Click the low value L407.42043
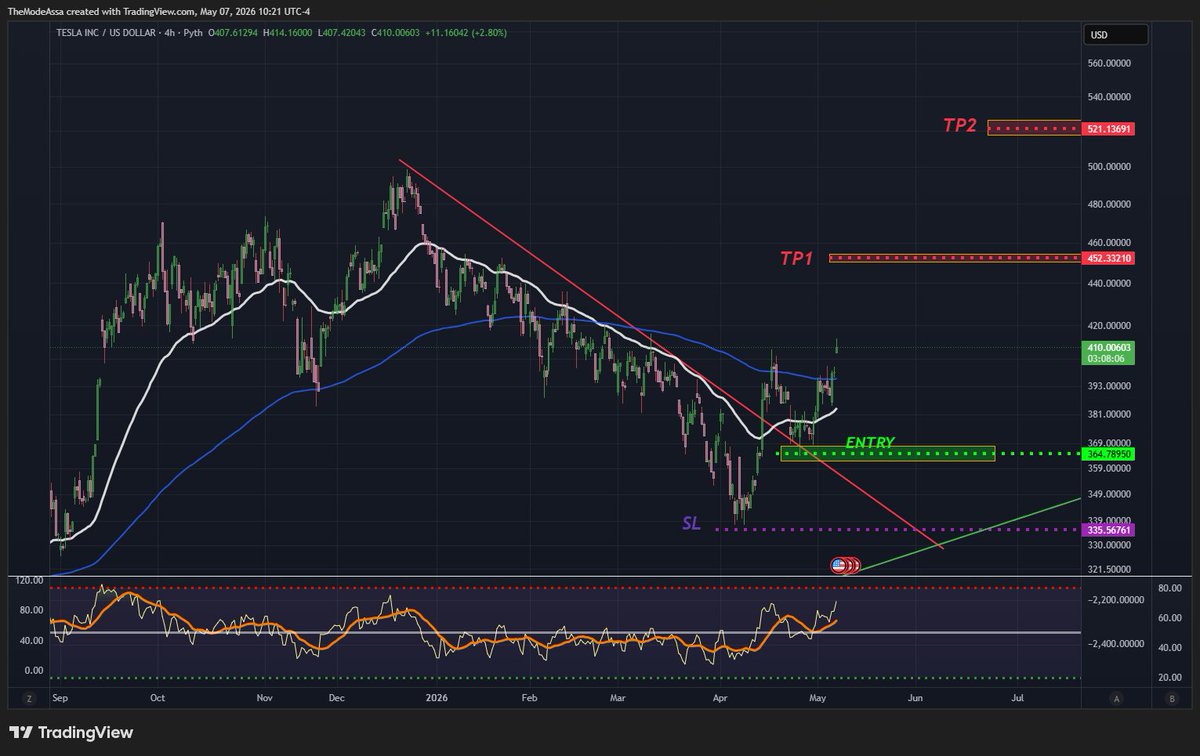Viewport: 1200px width, 756px height. pos(343,33)
